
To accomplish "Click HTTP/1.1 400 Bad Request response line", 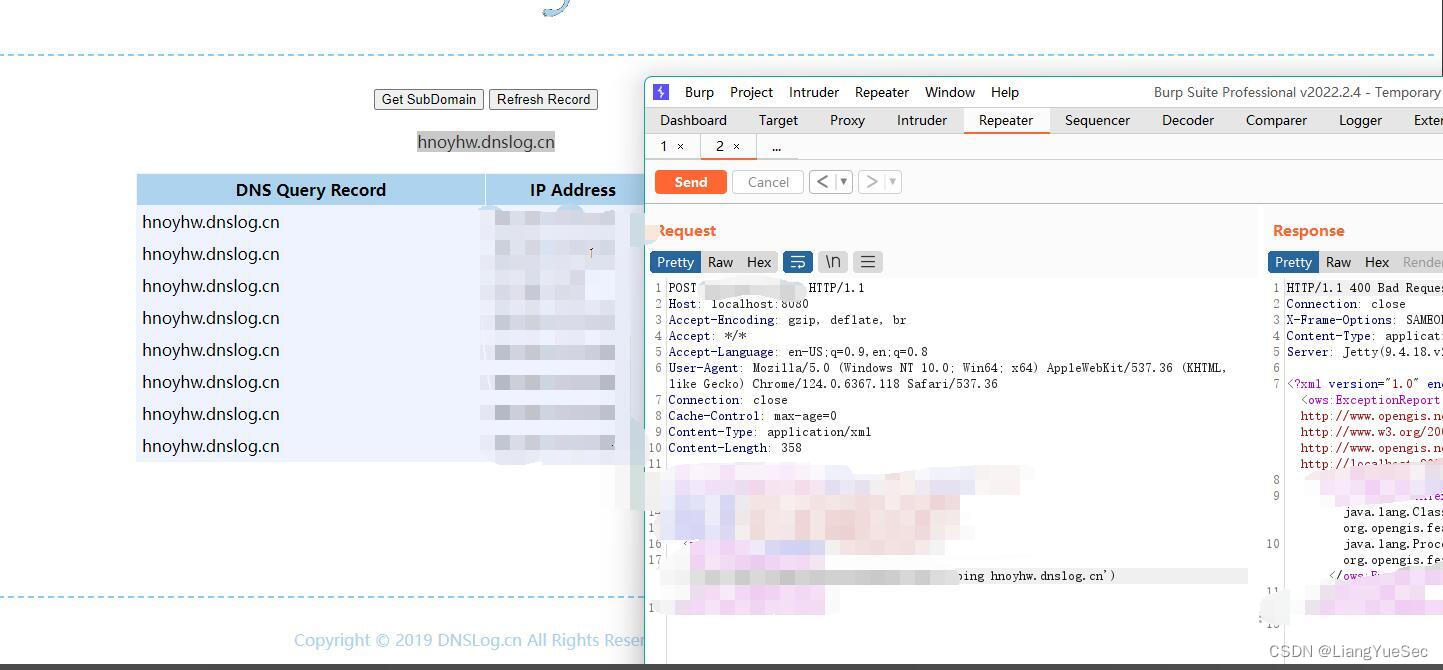I will pos(1364,288).
